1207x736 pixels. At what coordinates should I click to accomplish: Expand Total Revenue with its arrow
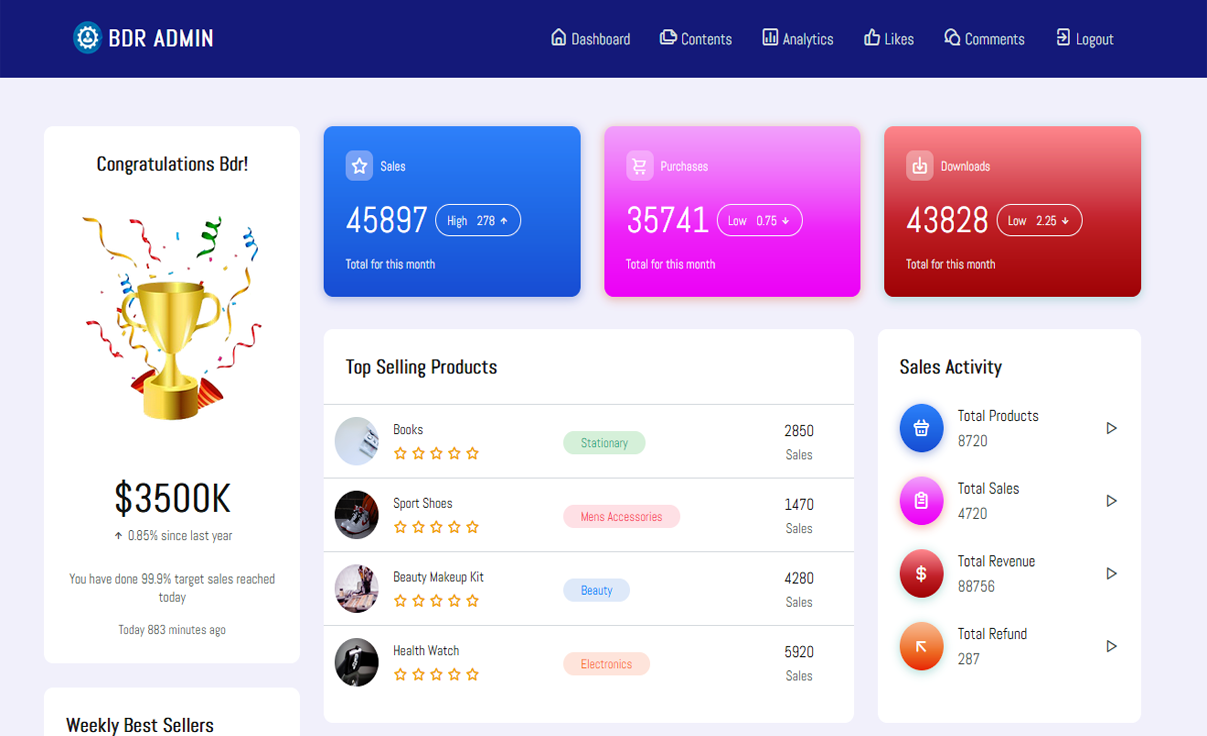click(x=1111, y=574)
